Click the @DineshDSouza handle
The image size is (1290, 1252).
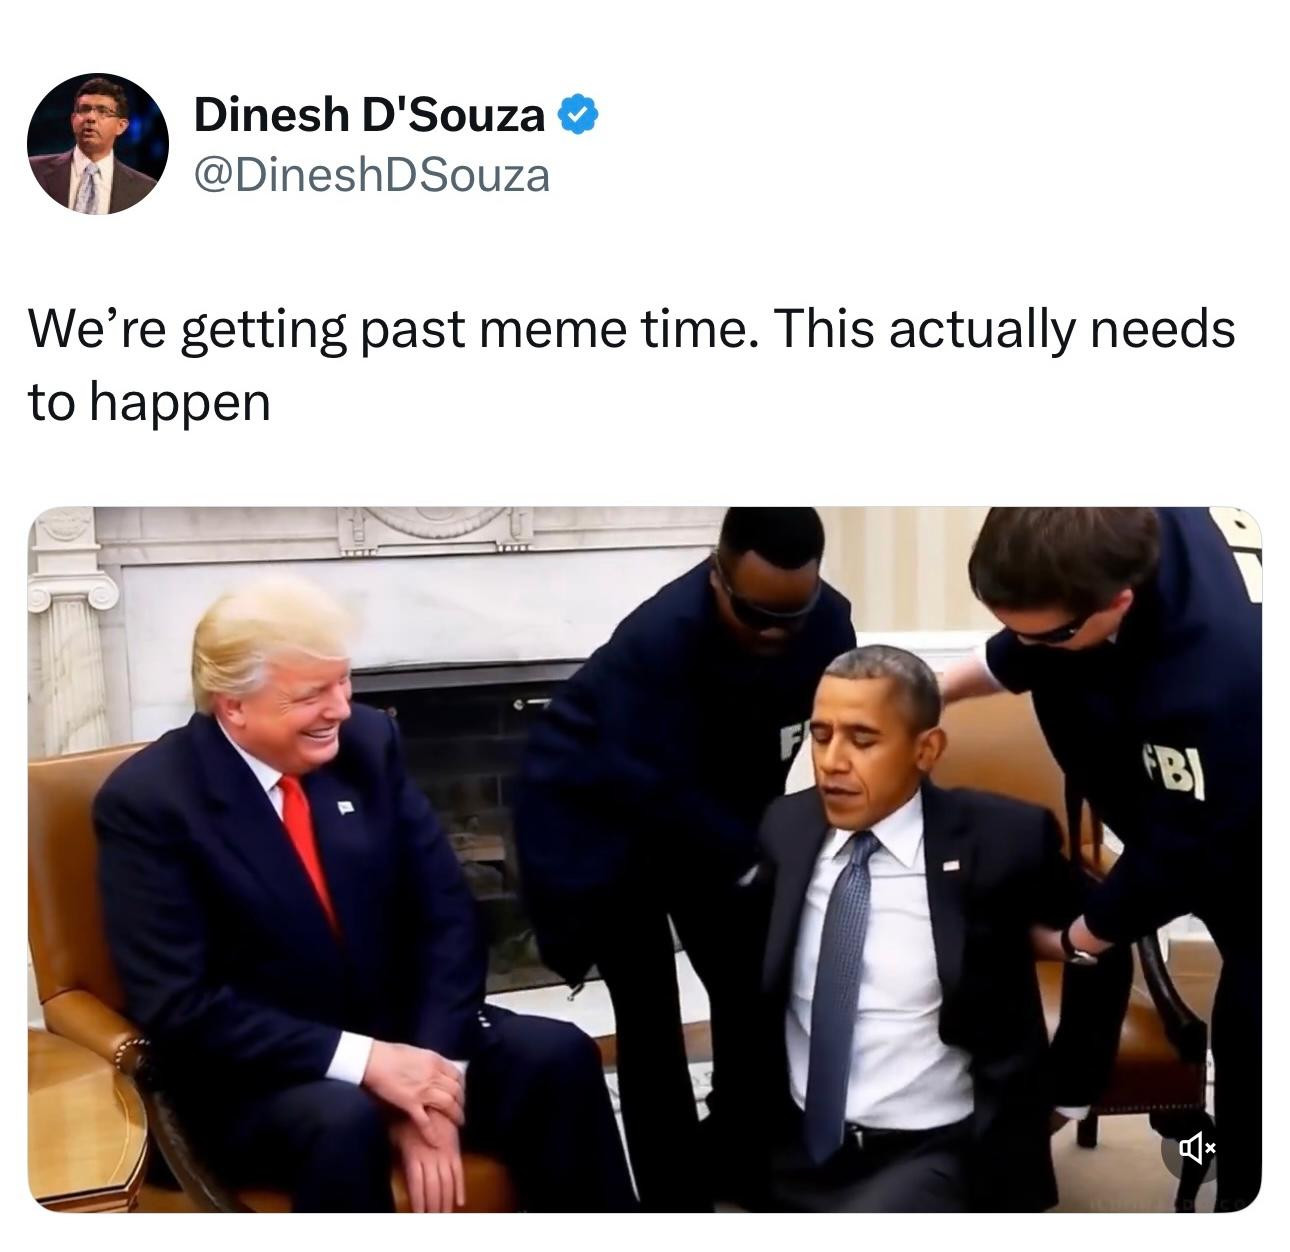371,176
